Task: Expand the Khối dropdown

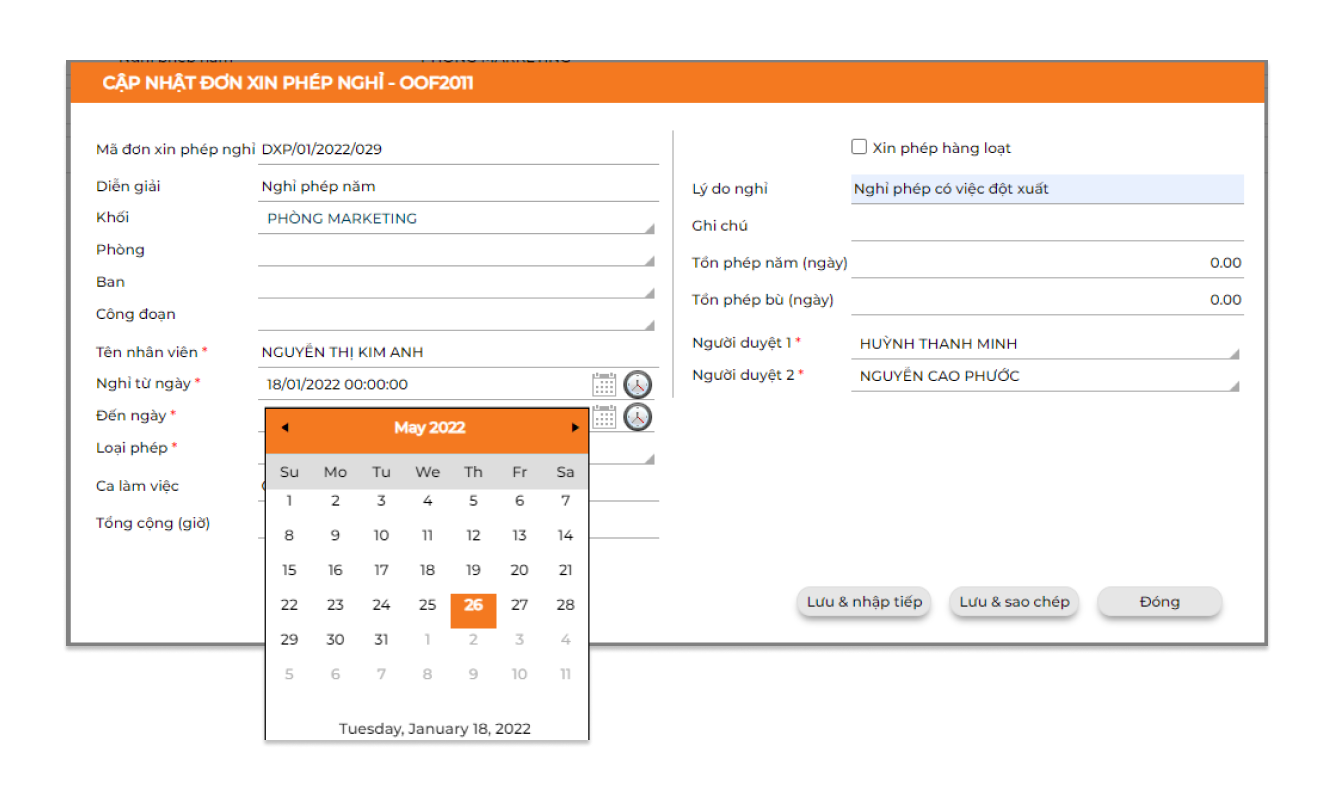Action: [x=649, y=228]
